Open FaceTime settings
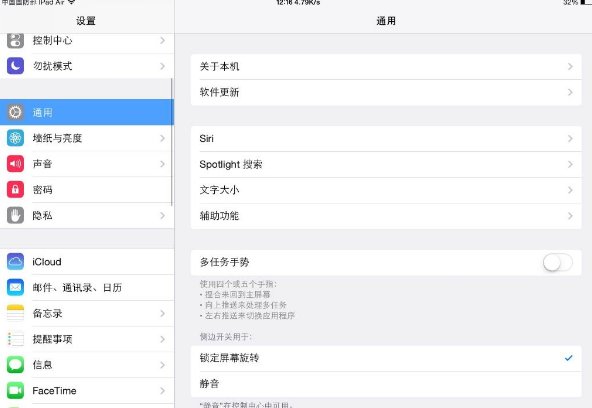This screenshot has height=408, width=592. pyautogui.click(x=87, y=391)
